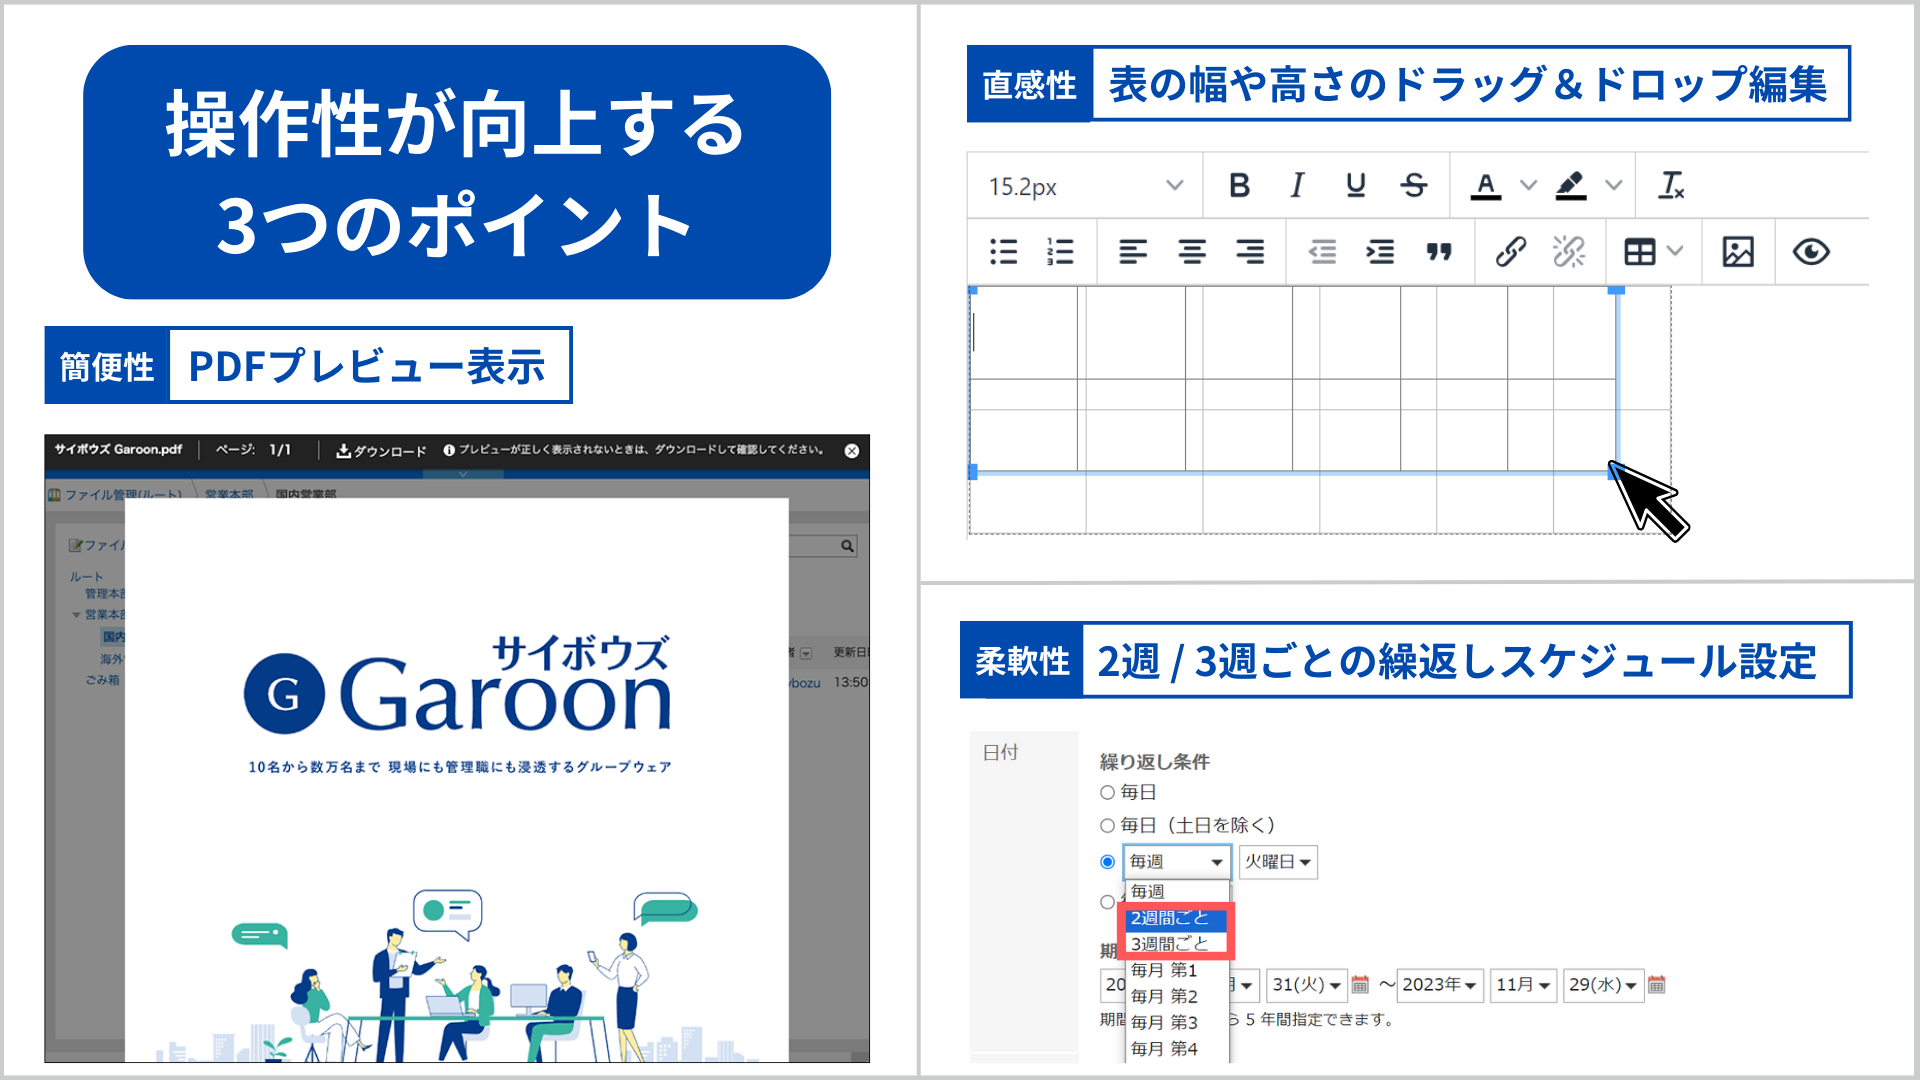Toggle bold formatting in the editor toolbar

click(1240, 185)
